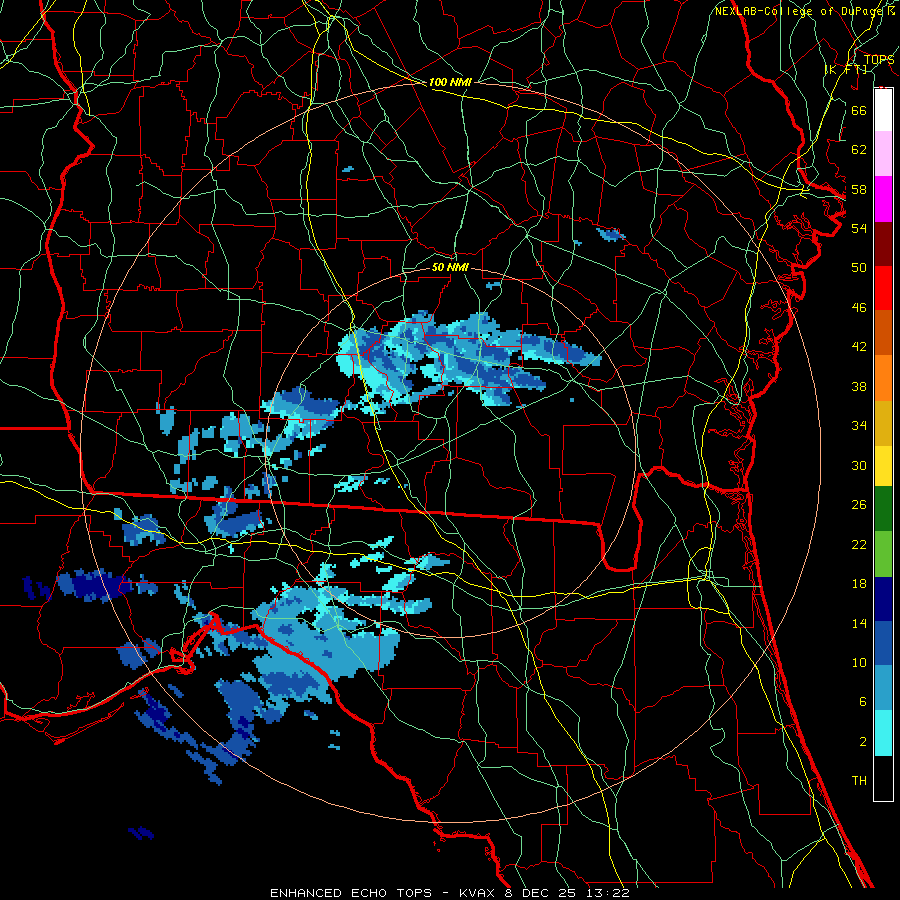Click the magenta swatch on the color scale
The width and height of the screenshot is (900, 900).
883,199
